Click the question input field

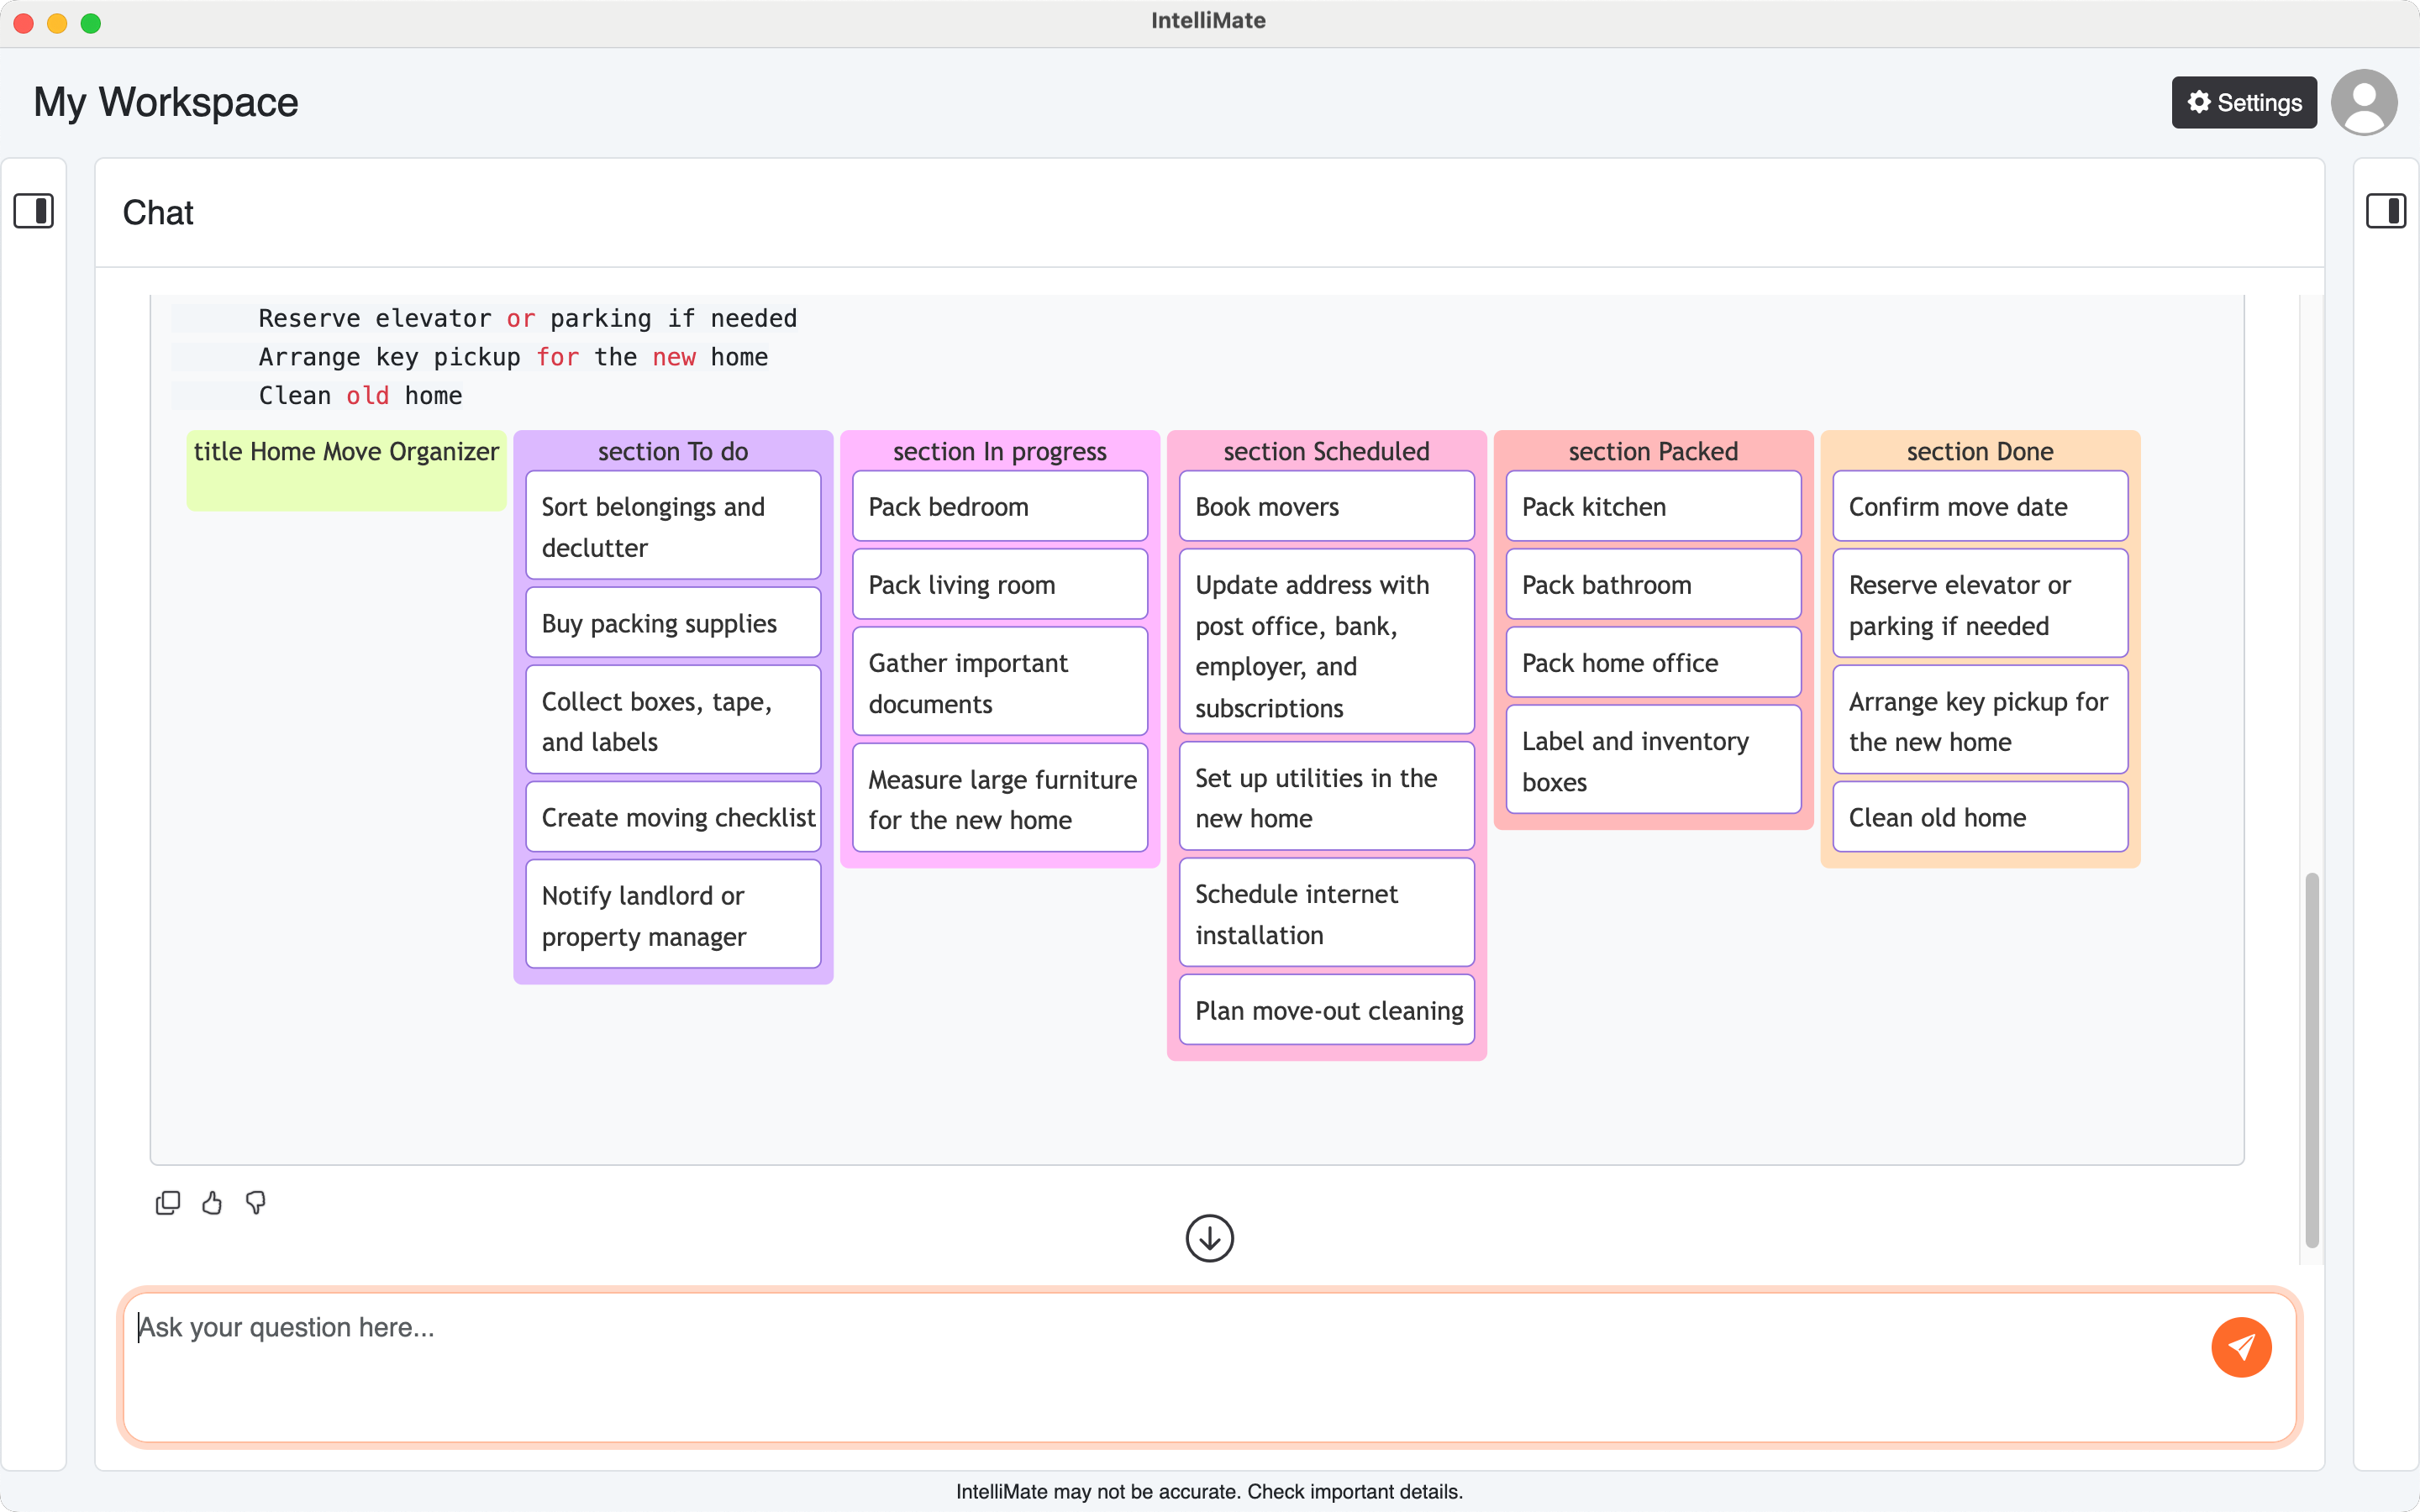pos(1209,1367)
